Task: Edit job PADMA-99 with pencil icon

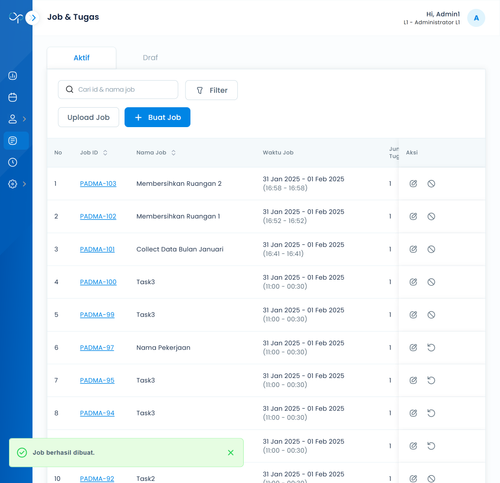Action: [413, 315]
